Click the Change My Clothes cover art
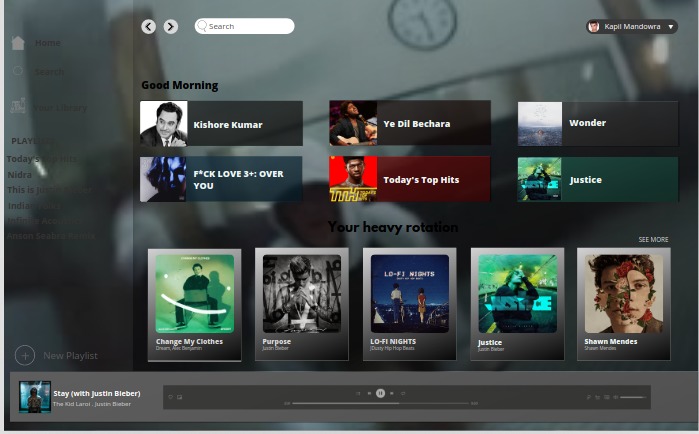 [x=195, y=294]
